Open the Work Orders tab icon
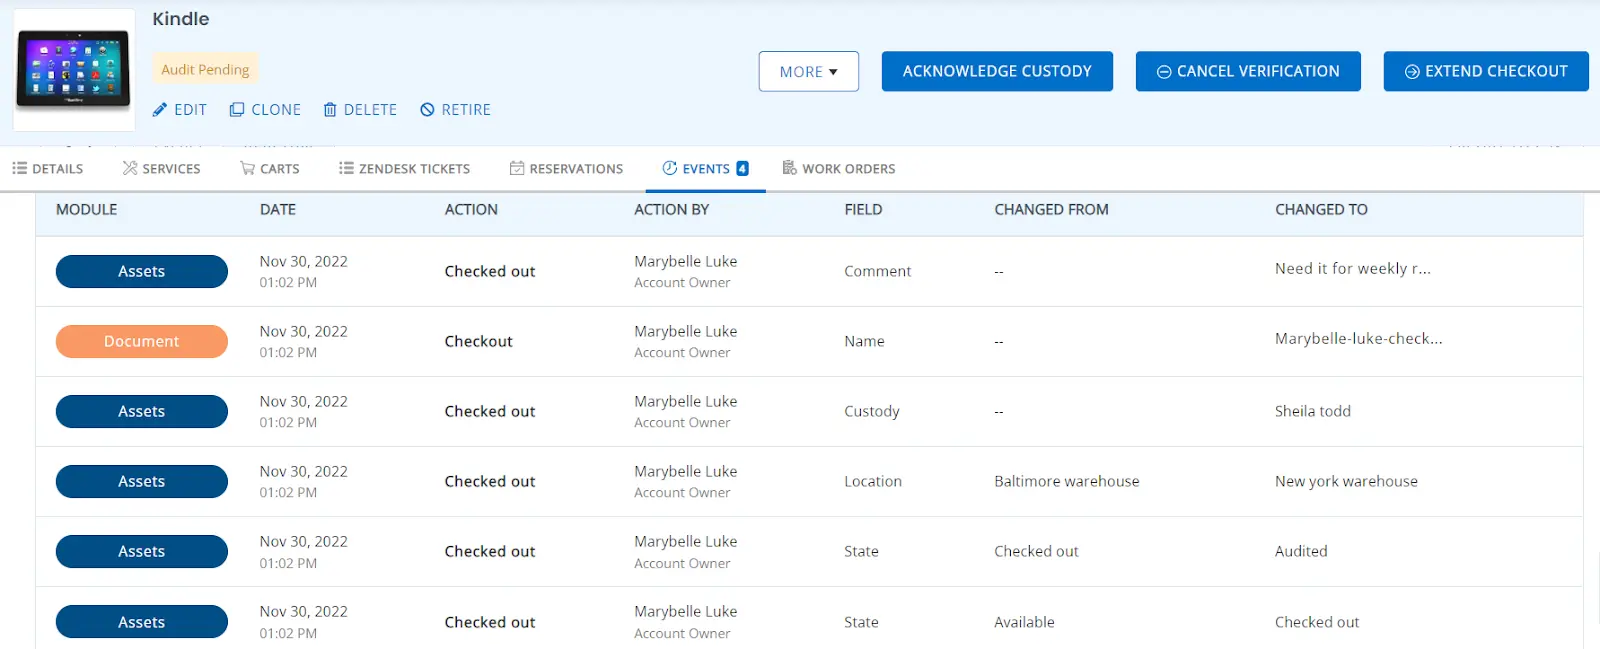 (x=789, y=168)
